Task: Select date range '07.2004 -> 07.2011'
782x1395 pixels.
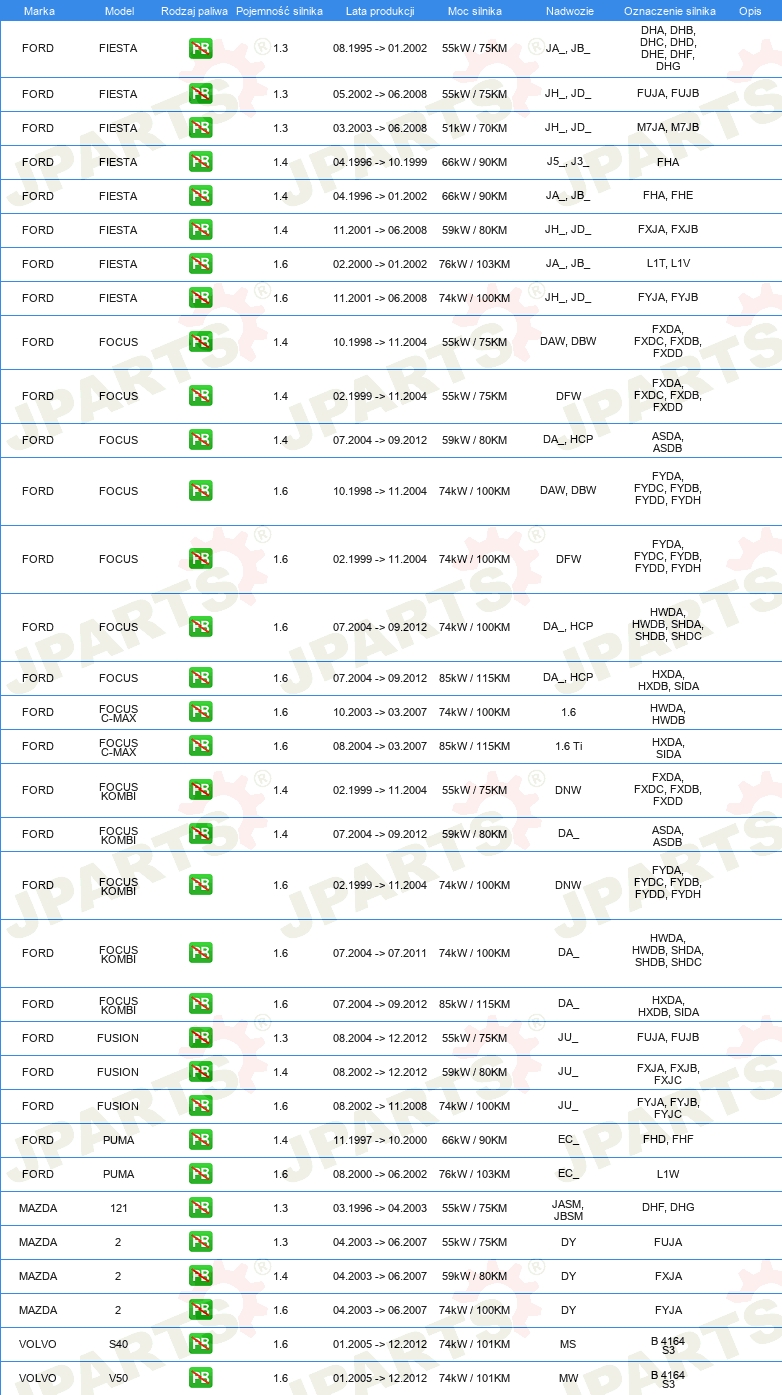Action: 380,953
